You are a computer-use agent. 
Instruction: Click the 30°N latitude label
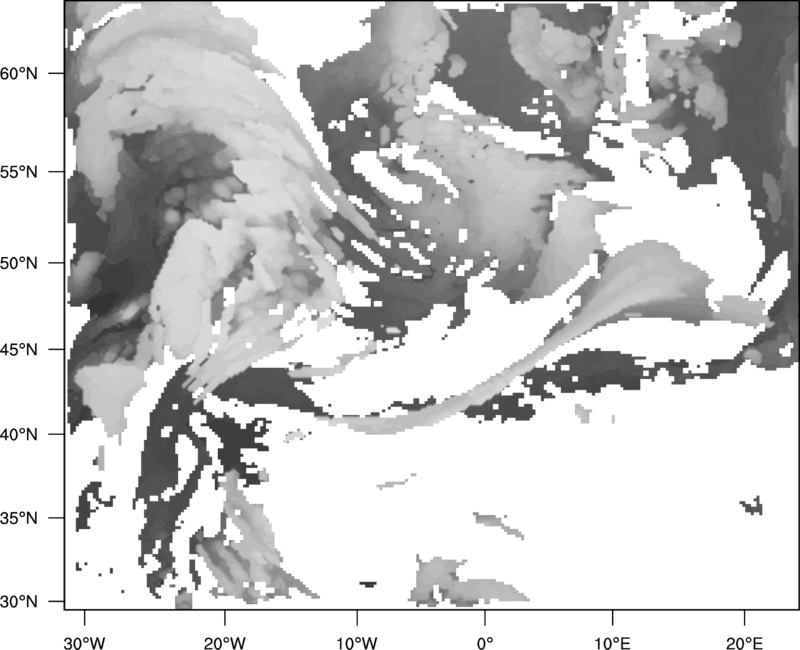(19, 602)
